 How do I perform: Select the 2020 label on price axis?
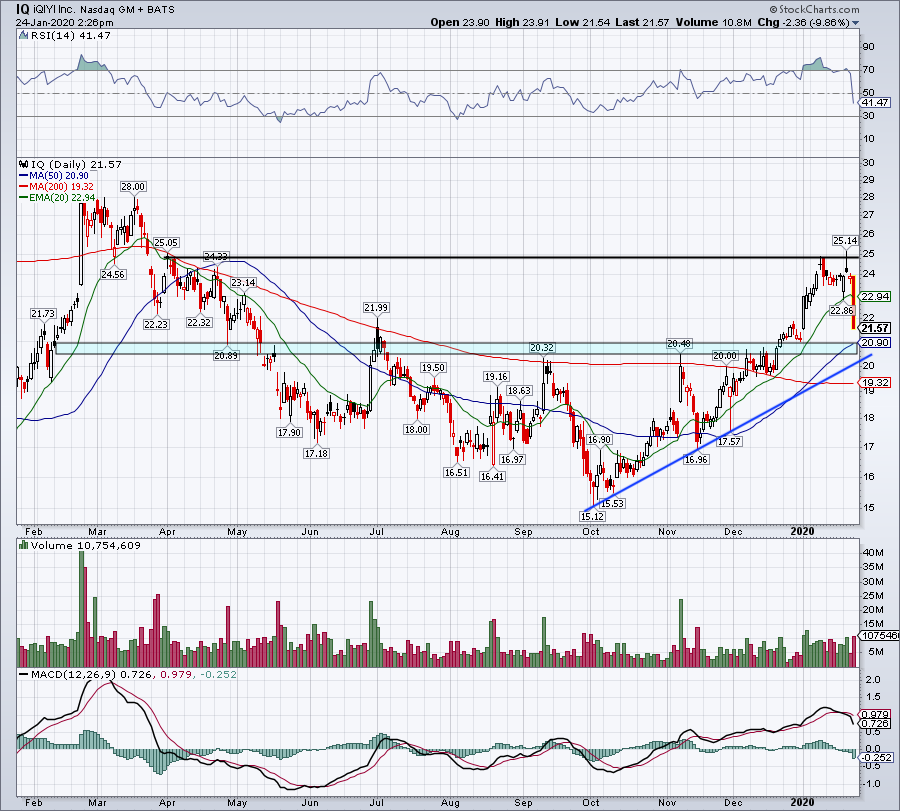[x=802, y=531]
